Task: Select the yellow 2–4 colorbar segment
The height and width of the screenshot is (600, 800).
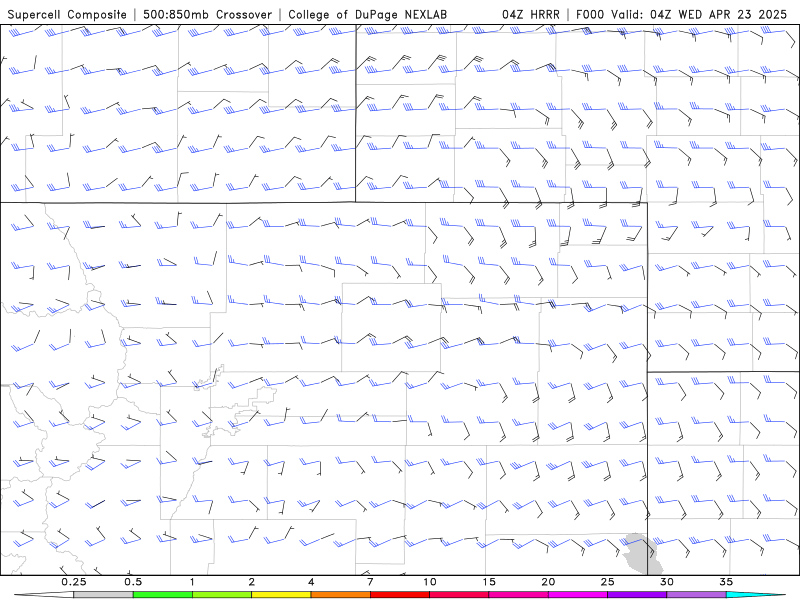Action: tap(281, 595)
